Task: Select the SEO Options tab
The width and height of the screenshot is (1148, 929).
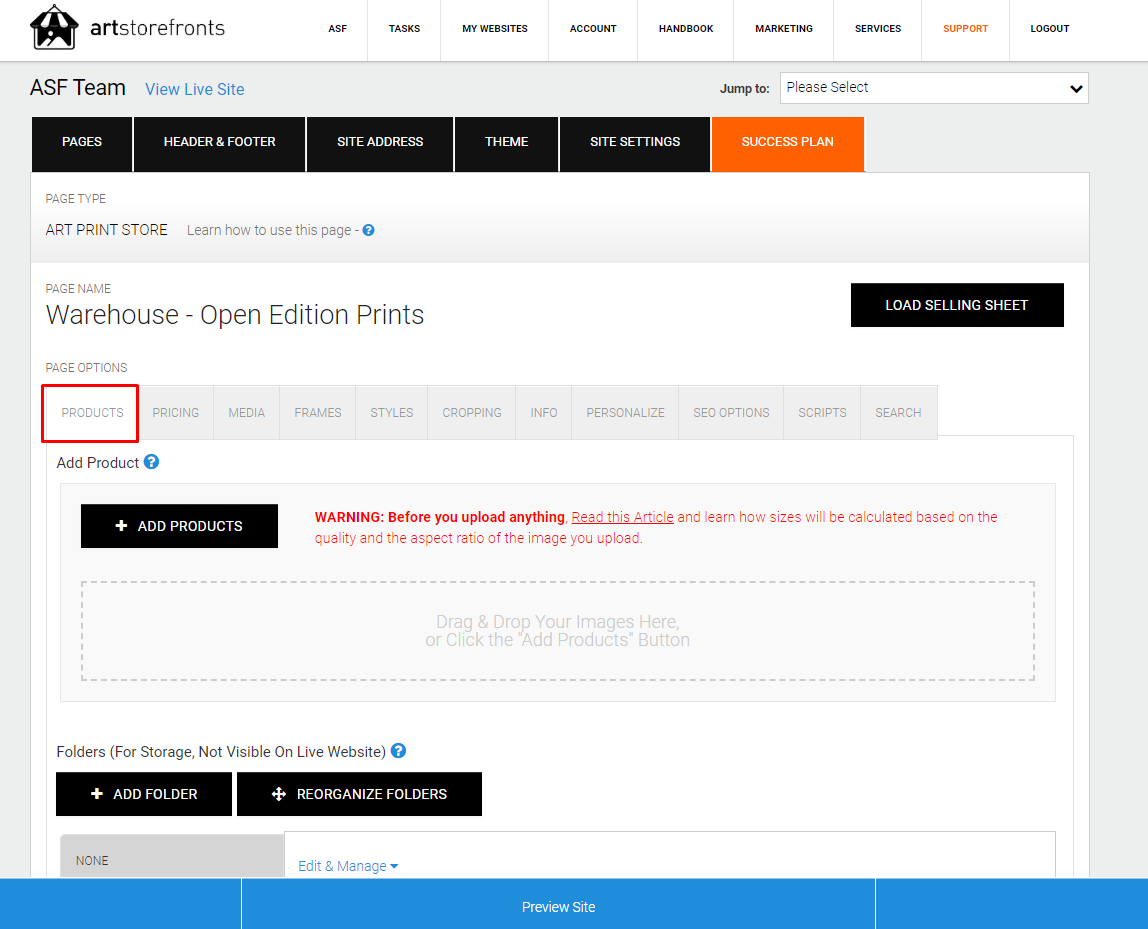Action: [x=731, y=413]
